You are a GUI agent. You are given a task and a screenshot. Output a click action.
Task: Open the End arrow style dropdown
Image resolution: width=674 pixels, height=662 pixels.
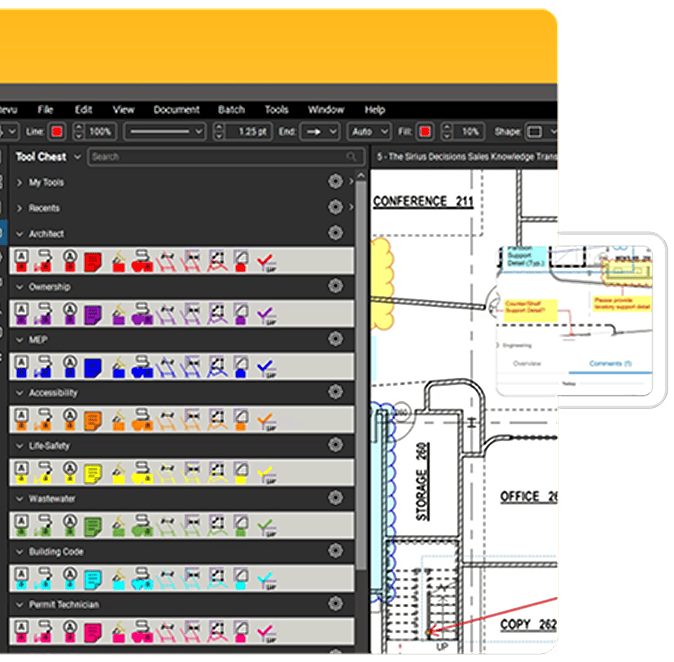point(320,132)
